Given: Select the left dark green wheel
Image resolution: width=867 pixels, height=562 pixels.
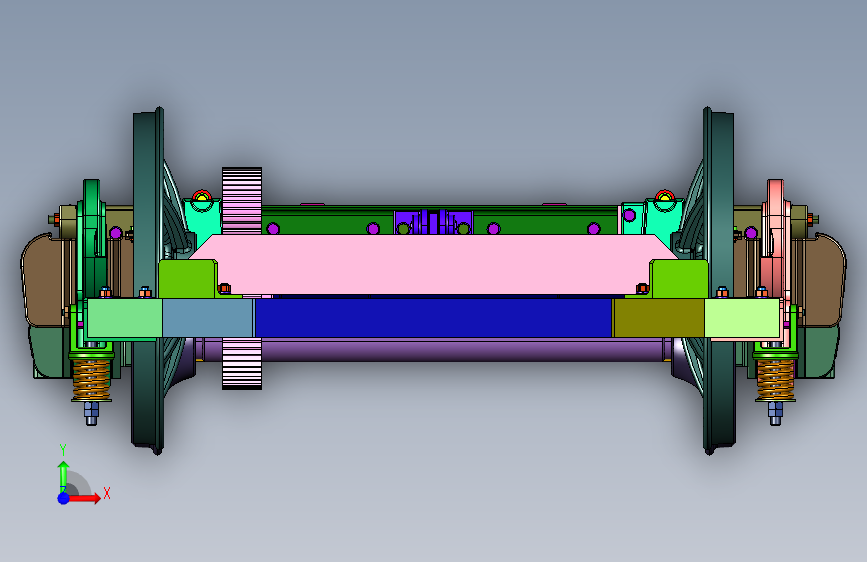Looking at the screenshot, I should tap(148, 280).
